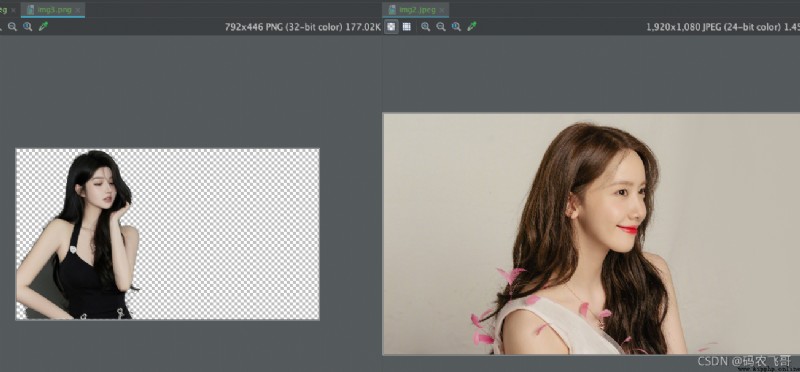Select the partially visible tab ending in 'eg'
The height and width of the screenshot is (372, 800).
[4, 10]
